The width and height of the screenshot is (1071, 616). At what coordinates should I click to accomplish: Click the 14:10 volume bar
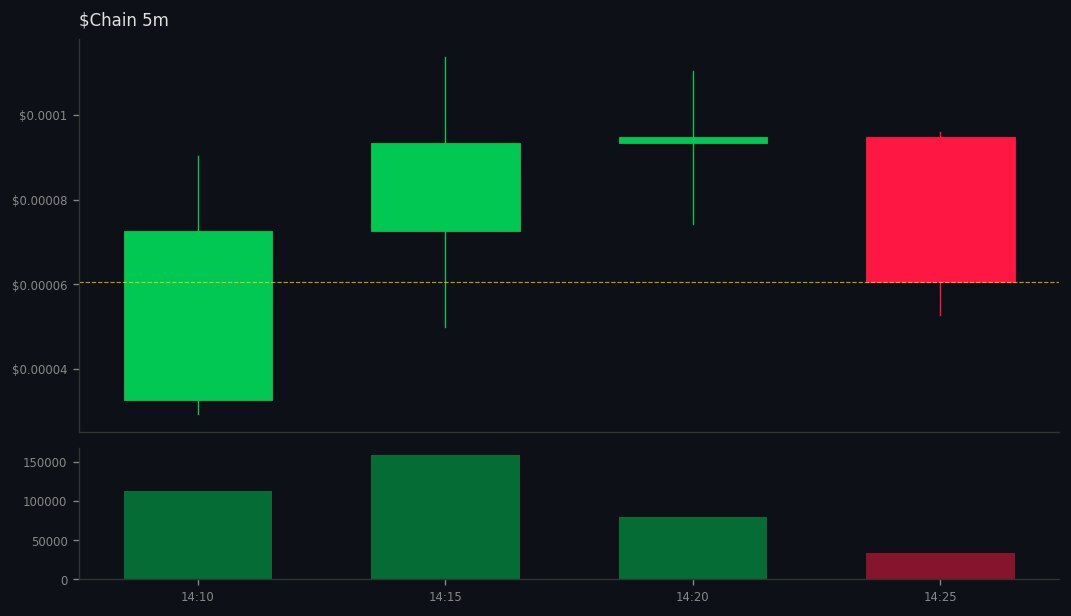[x=198, y=535]
